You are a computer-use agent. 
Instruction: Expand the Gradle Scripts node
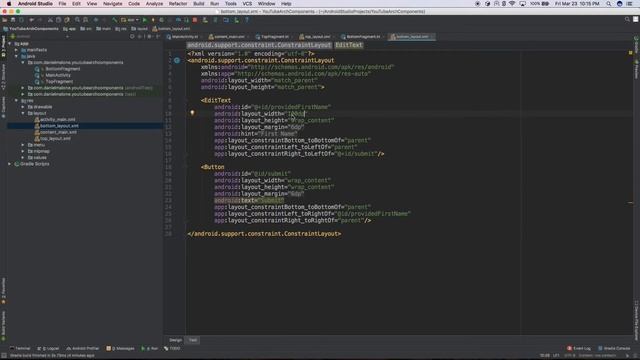pyautogui.click(x=10, y=164)
